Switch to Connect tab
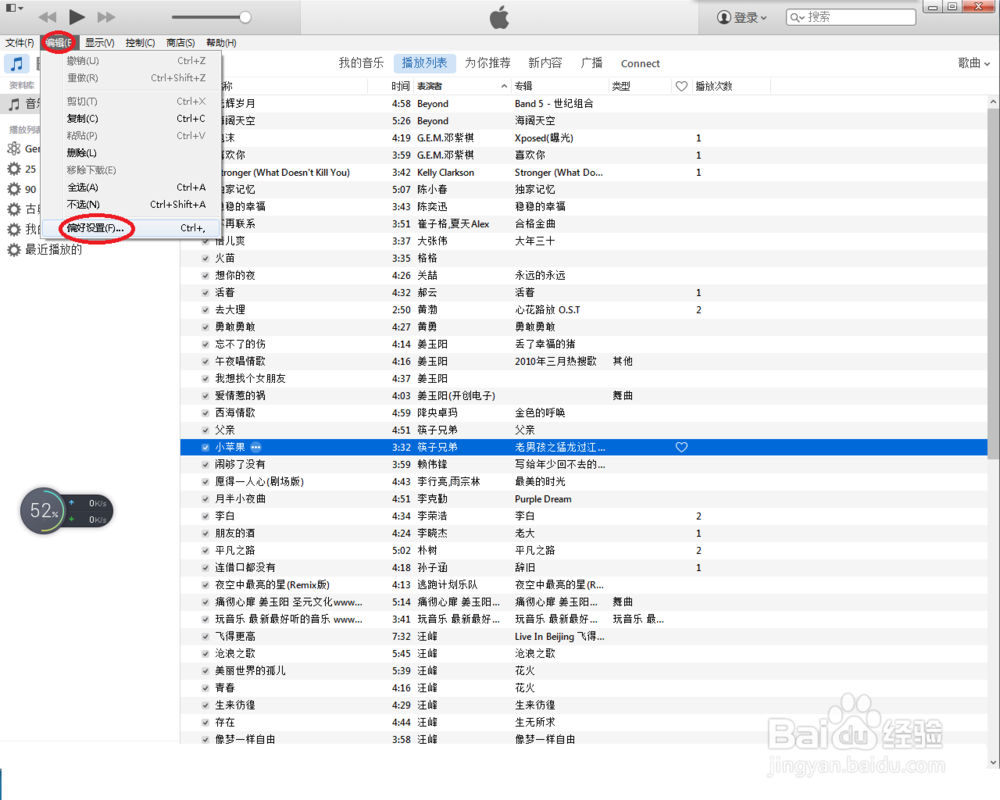 coord(640,64)
